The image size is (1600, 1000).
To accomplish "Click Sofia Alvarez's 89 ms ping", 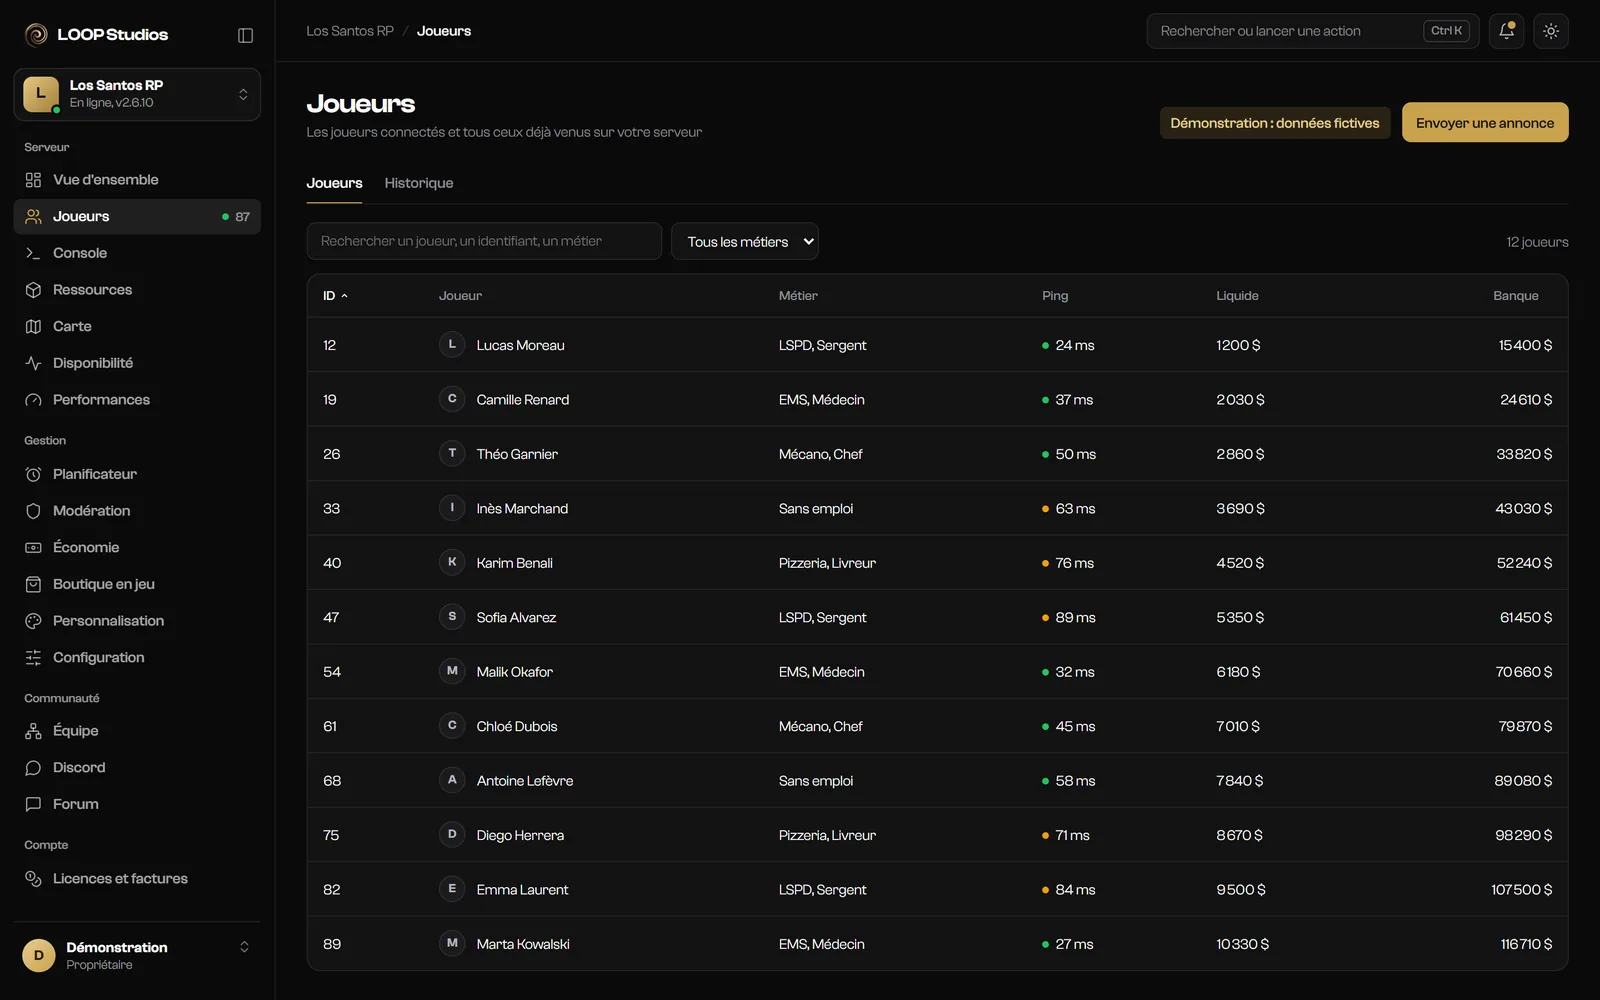I will [x=1069, y=618].
